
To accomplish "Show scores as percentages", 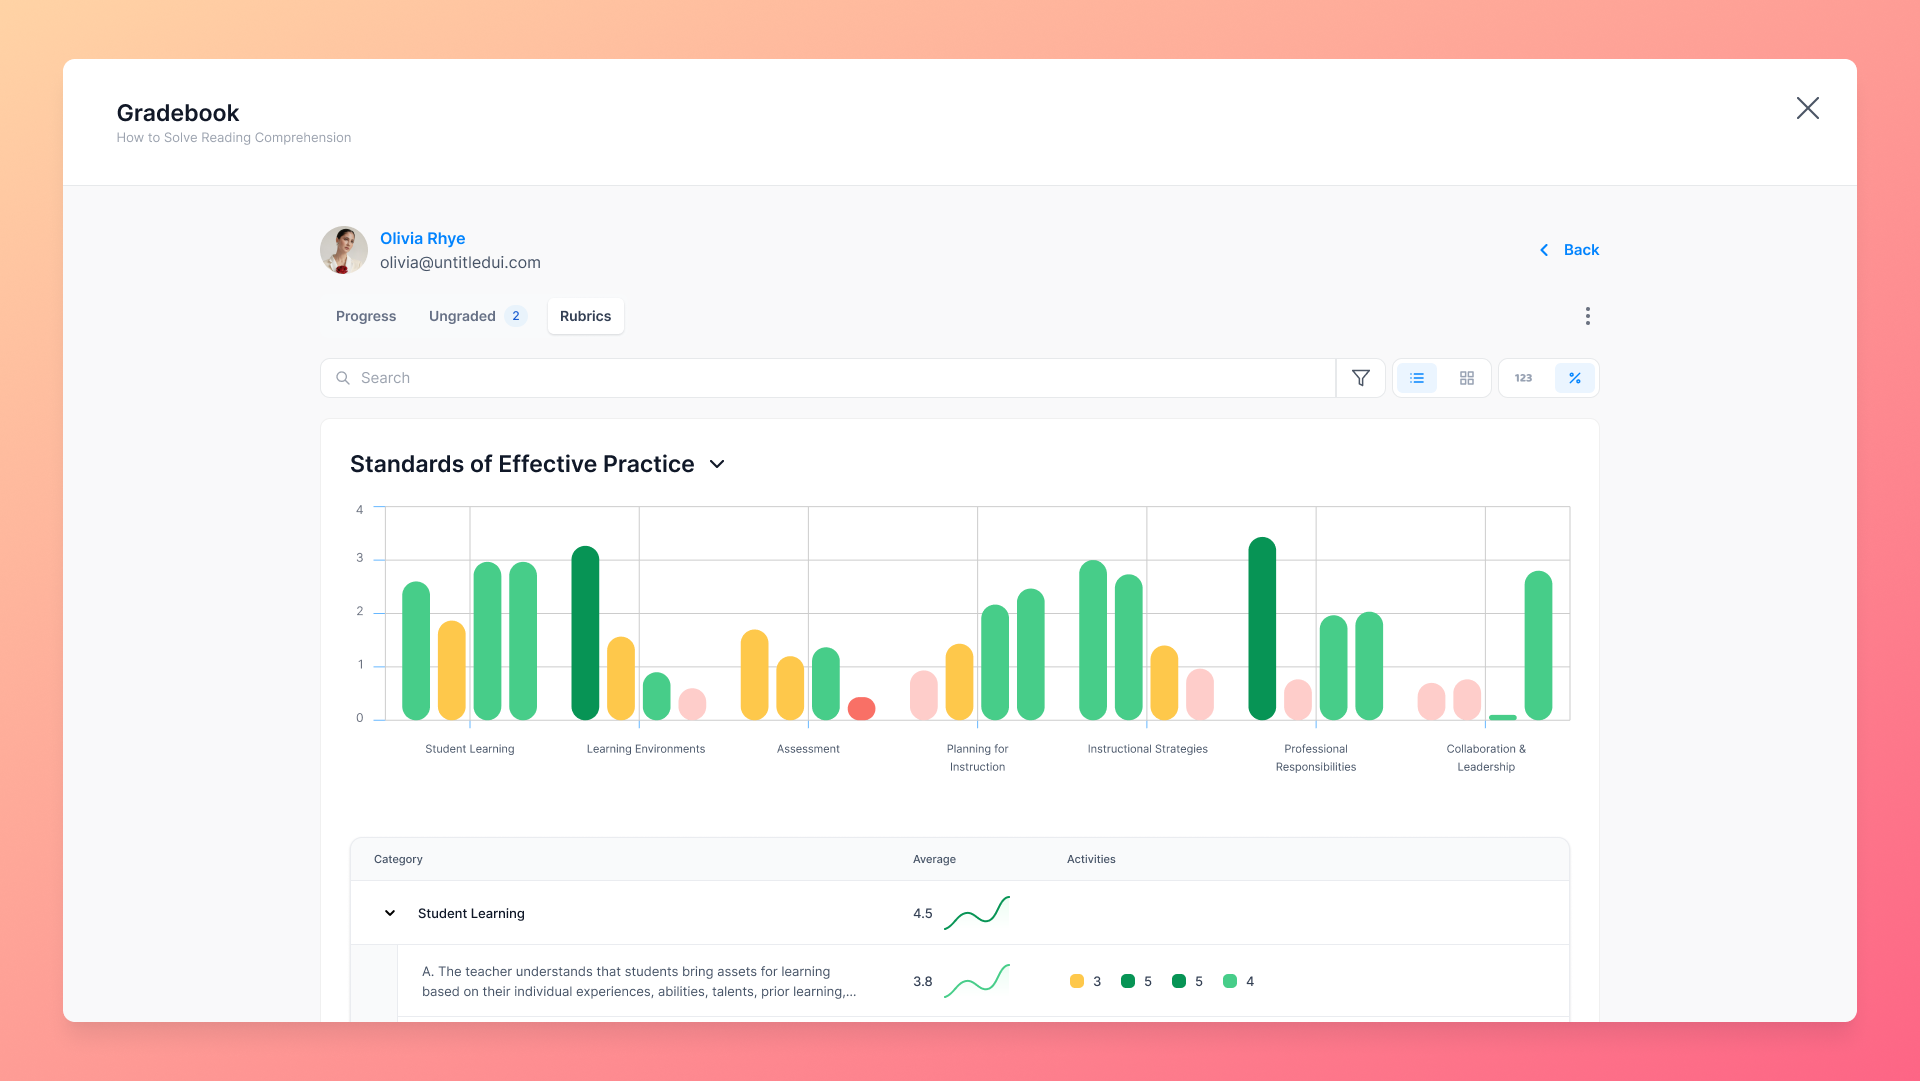I will (1574, 378).
